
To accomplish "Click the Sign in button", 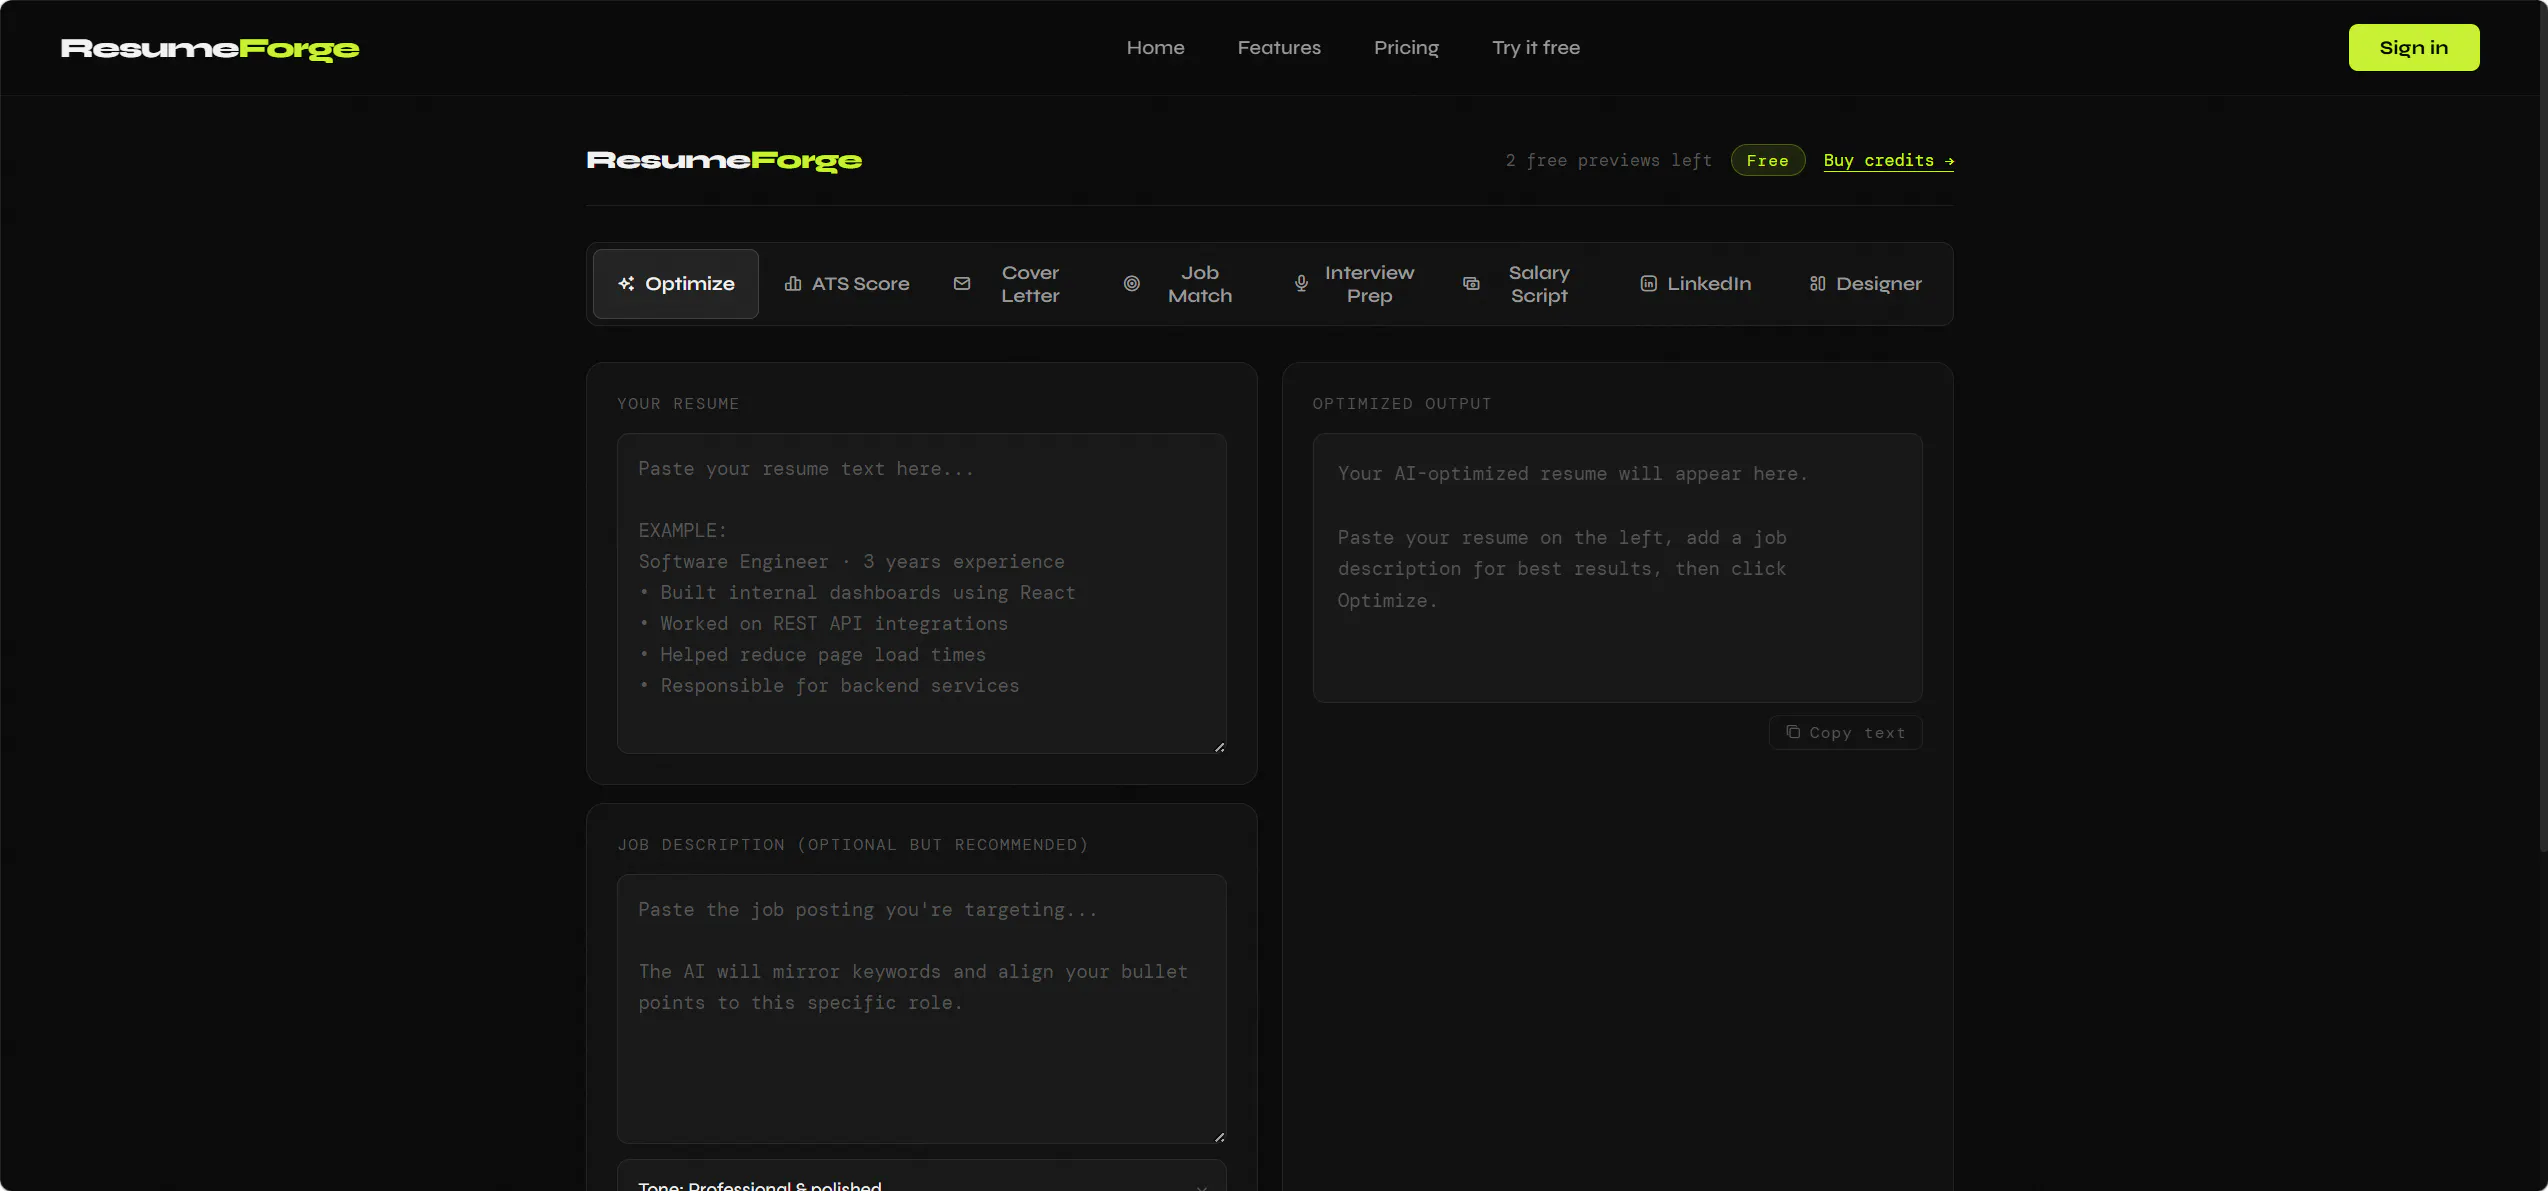I will (x=2414, y=48).
